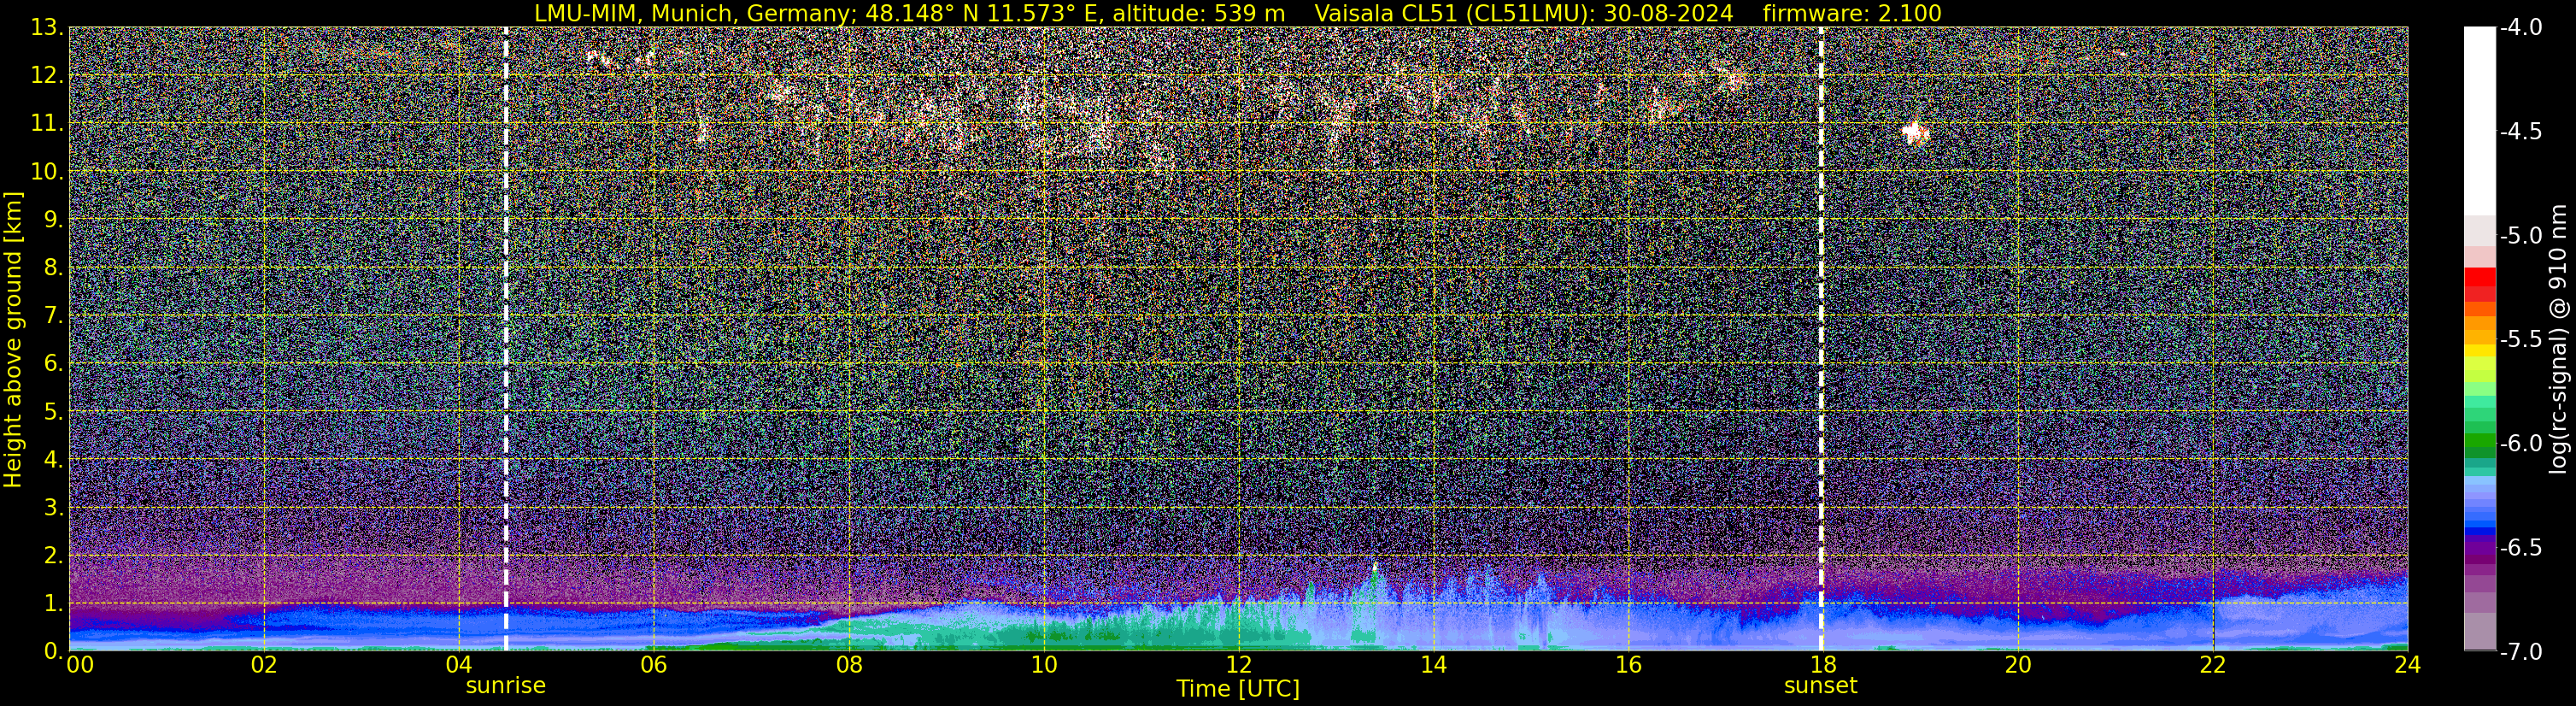Screen dimensions: 2576x706
Task: Select the x-axis tick label '08'
Action: tap(849, 665)
